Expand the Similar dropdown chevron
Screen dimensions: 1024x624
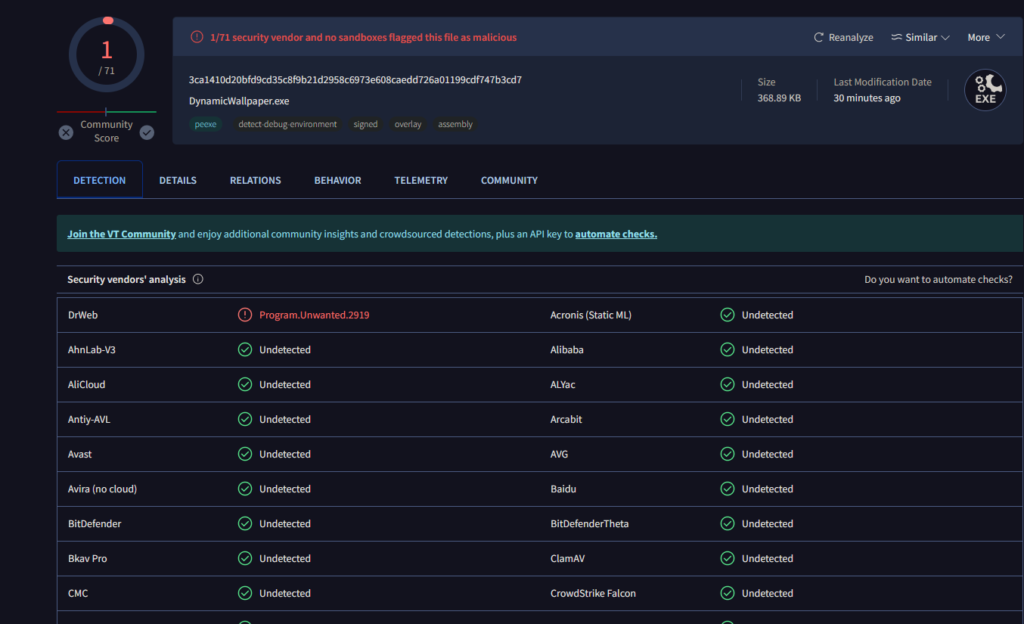point(945,38)
